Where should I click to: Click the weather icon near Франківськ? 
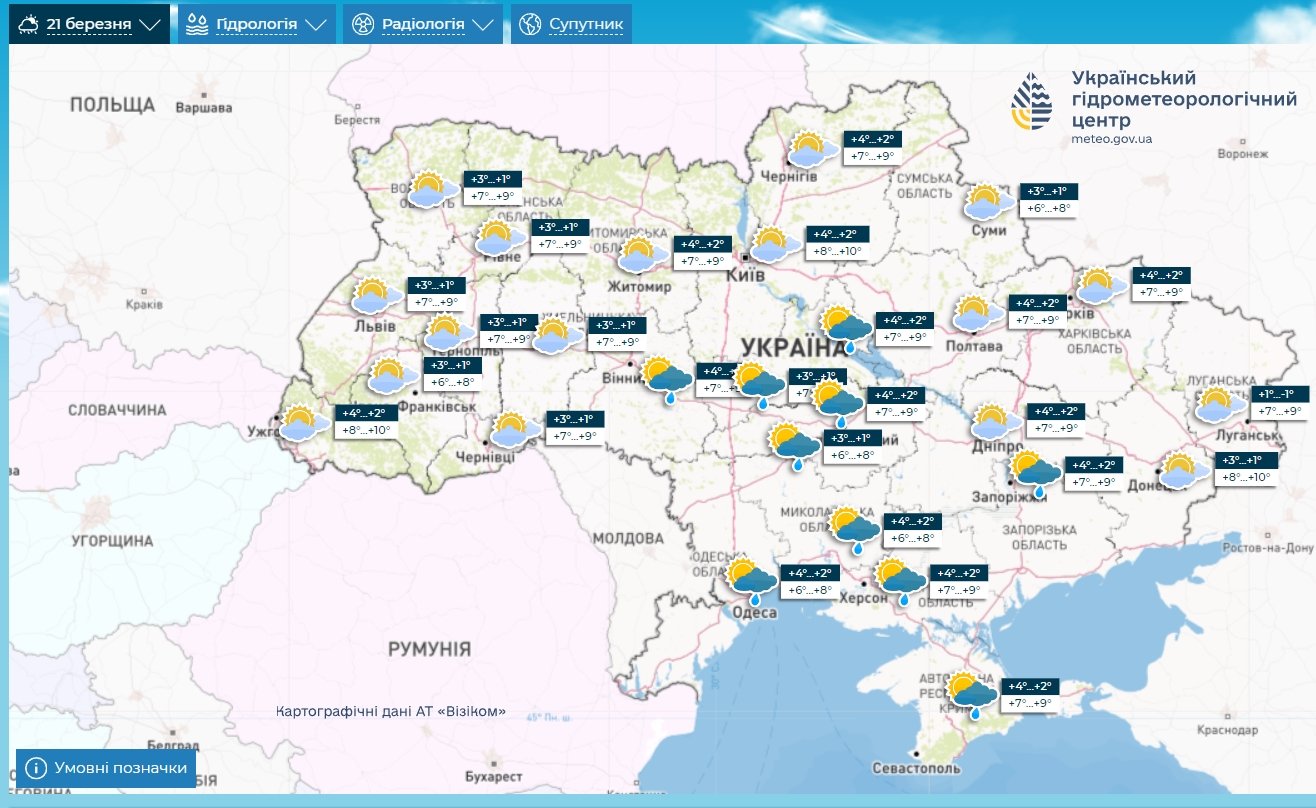pyautogui.click(x=394, y=376)
